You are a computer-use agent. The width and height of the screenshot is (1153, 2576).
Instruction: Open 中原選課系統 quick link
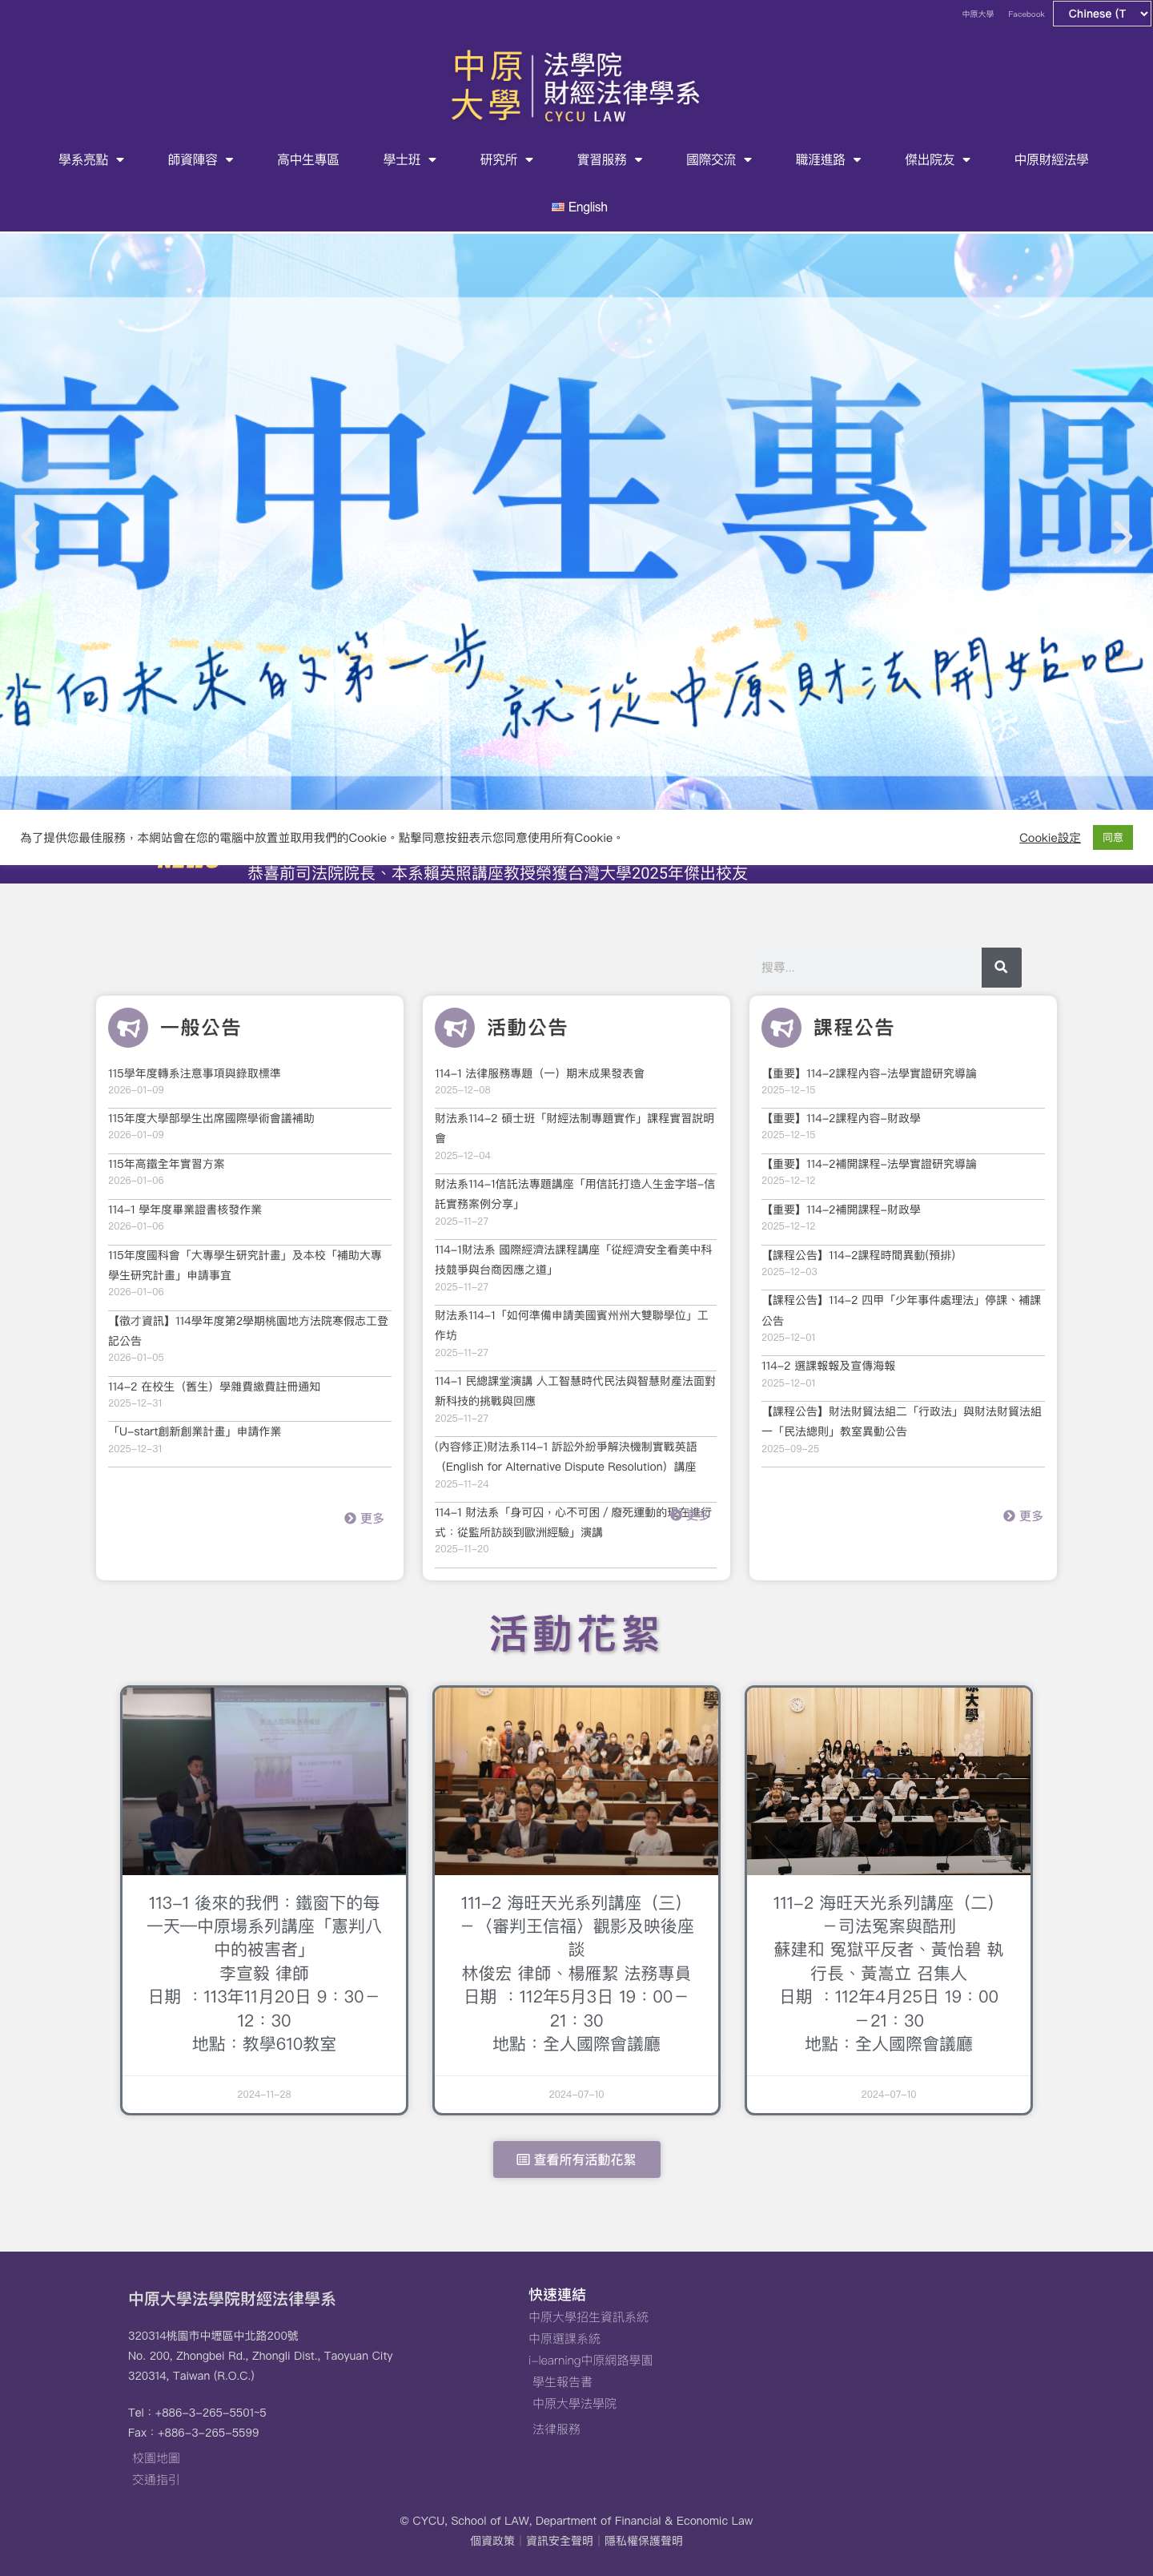(x=564, y=2339)
